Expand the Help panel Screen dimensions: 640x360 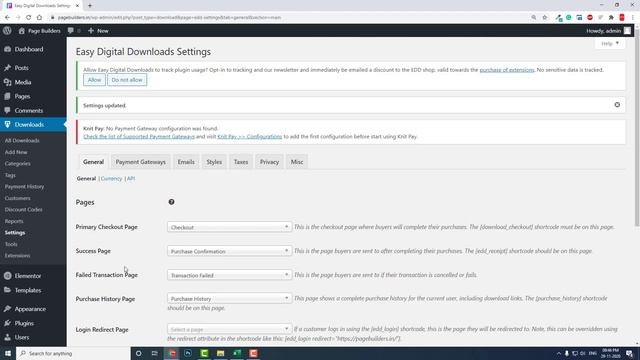pos(610,43)
